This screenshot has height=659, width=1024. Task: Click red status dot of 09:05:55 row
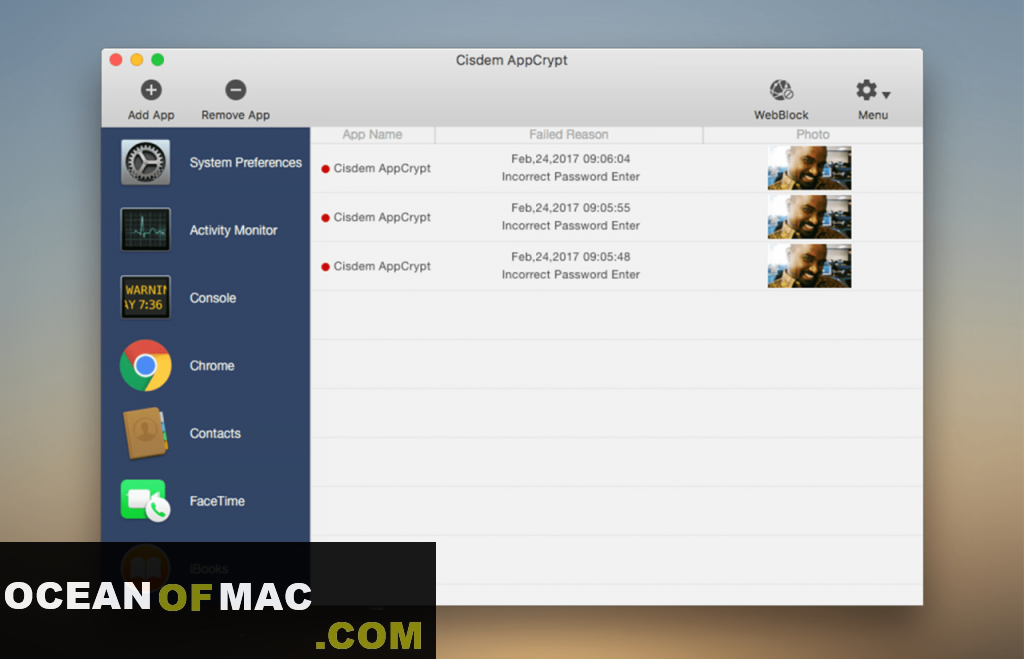325,218
